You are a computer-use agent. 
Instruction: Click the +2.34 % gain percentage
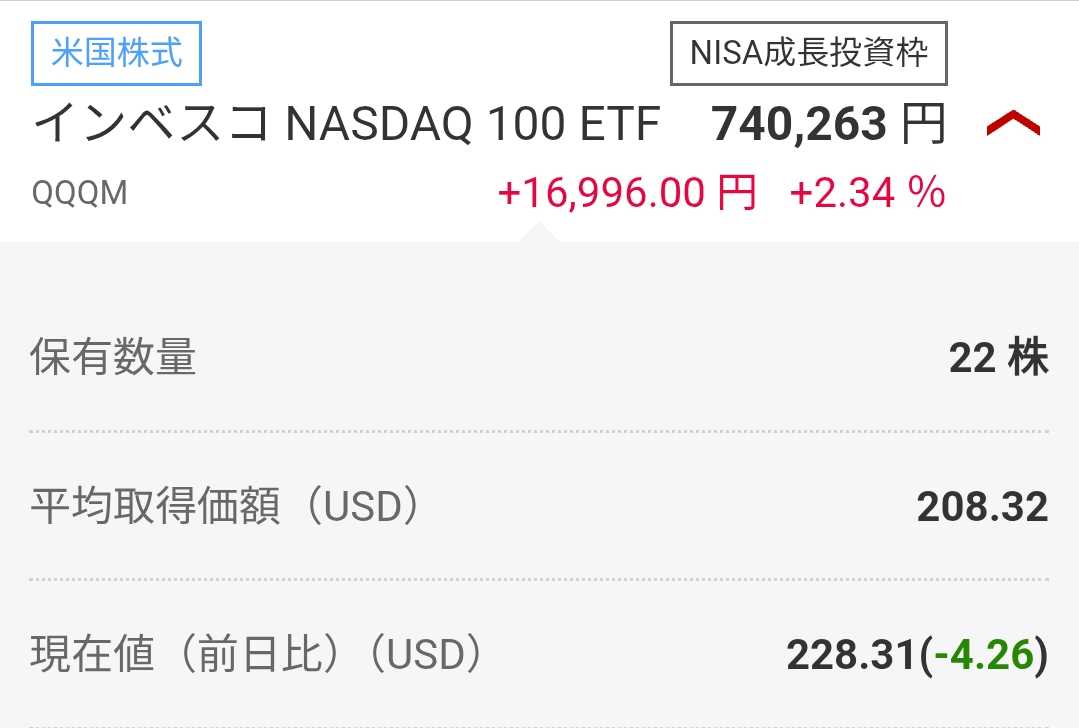867,192
